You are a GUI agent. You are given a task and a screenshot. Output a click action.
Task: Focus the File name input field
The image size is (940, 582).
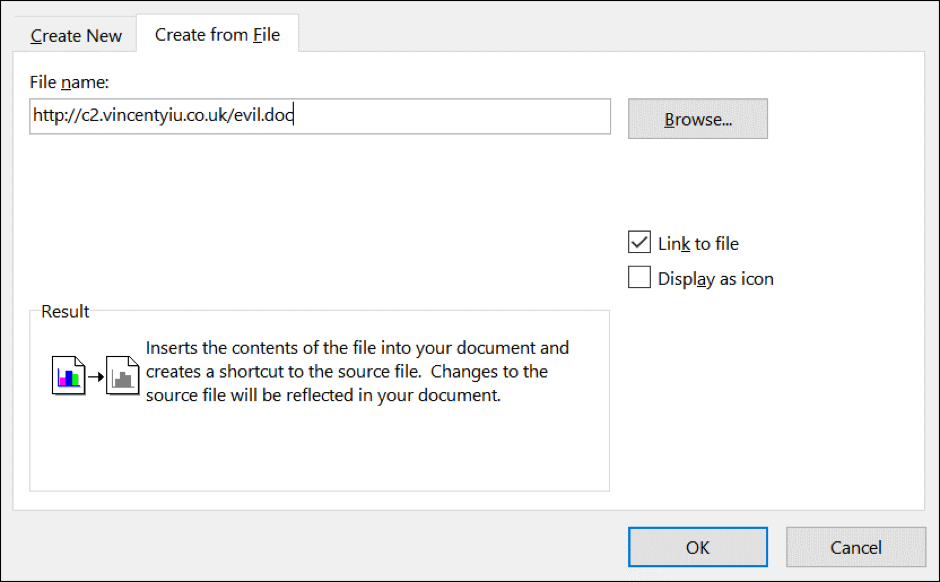(x=320, y=116)
